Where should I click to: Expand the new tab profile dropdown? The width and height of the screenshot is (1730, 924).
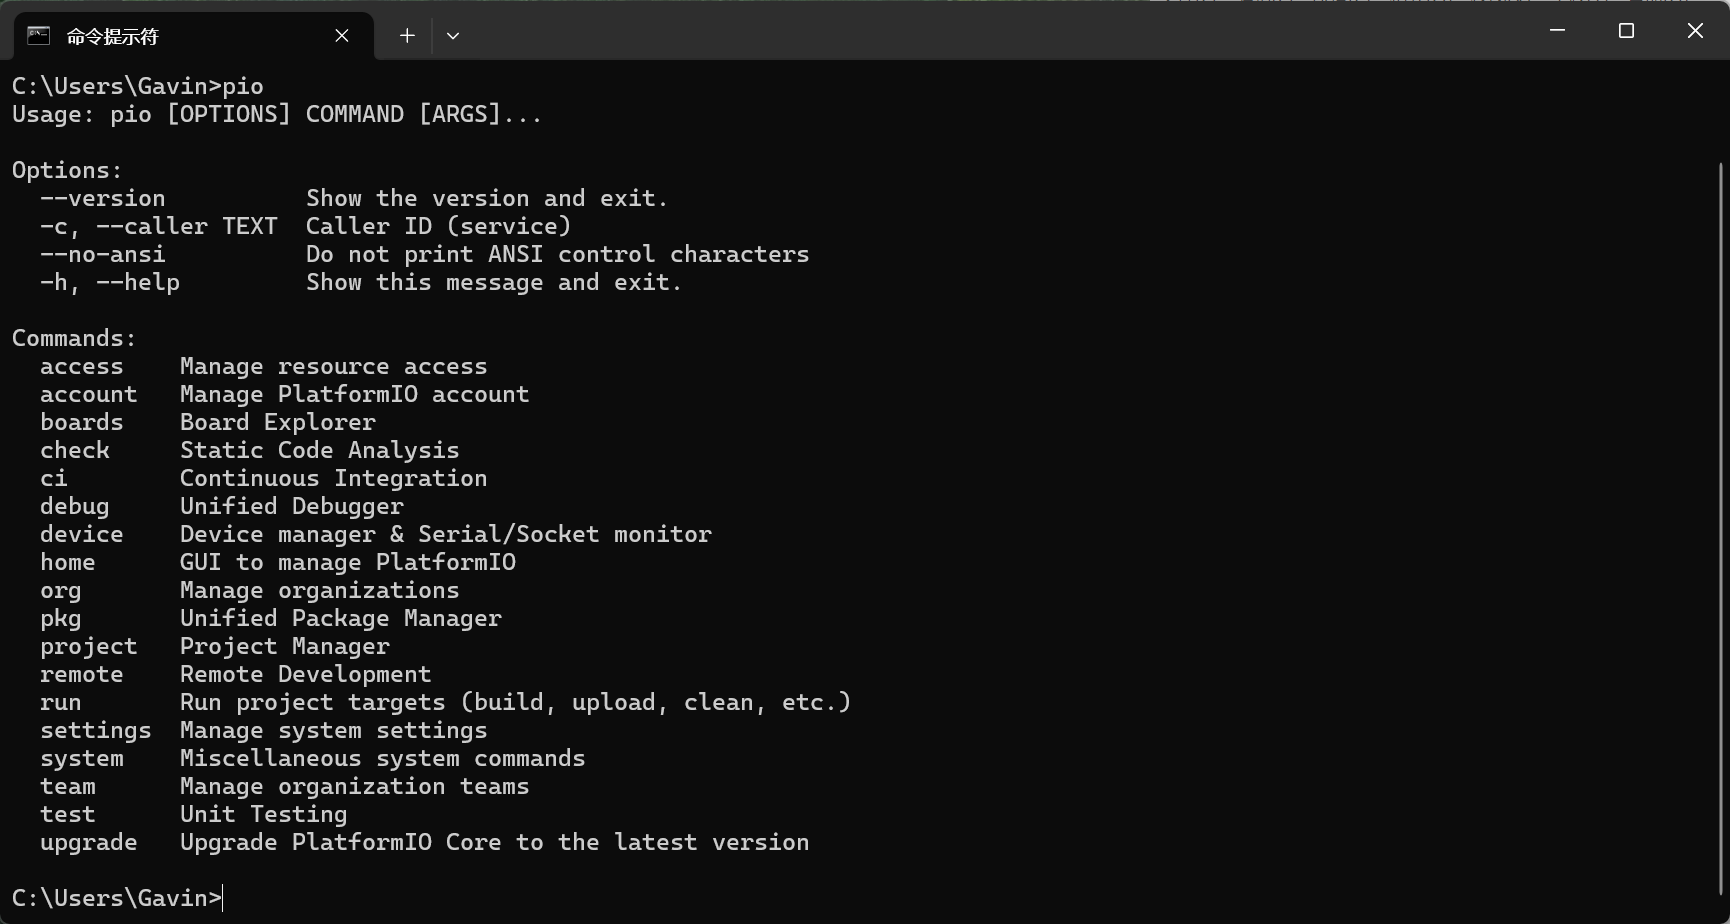coord(453,36)
